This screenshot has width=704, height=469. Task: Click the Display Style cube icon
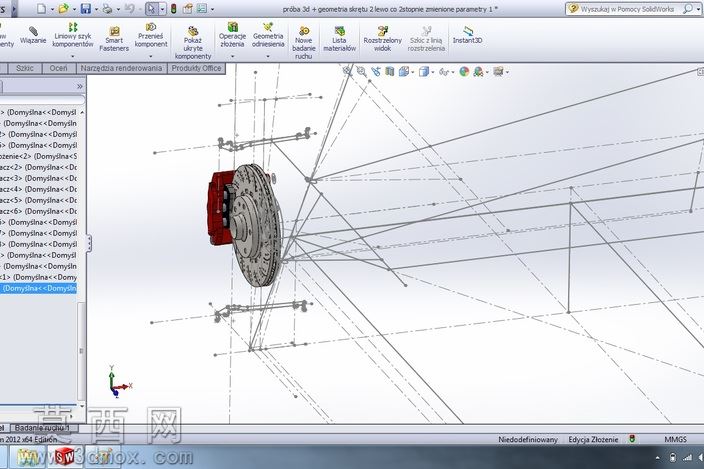pos(423,71)
